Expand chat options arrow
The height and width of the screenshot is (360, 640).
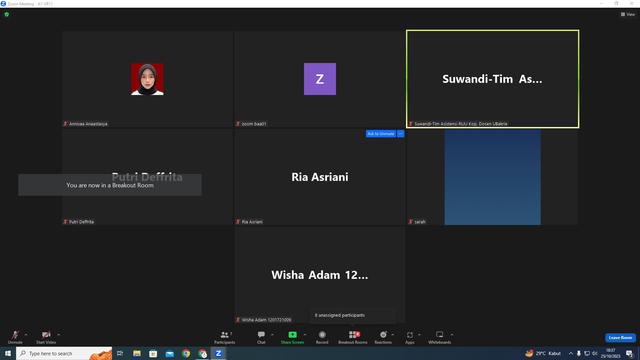click(x=272, y=335)
